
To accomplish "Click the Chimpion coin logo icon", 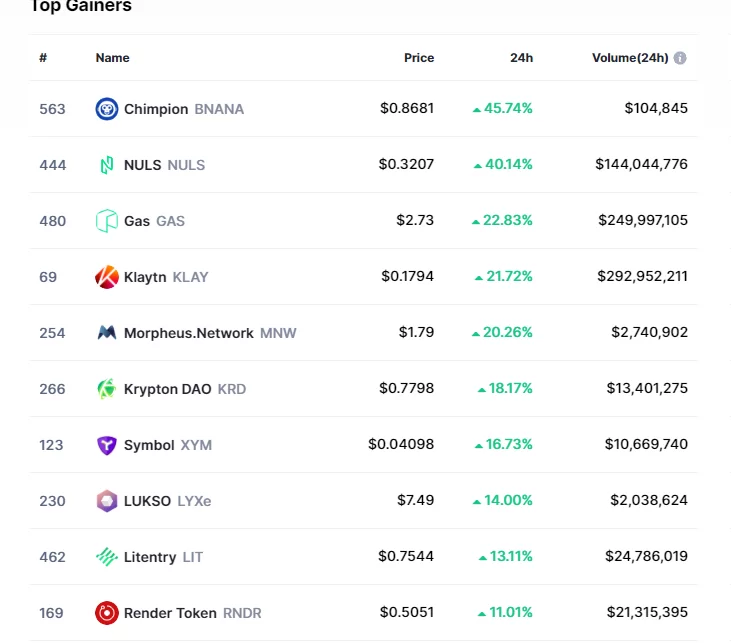I will [x=107, y=109].
